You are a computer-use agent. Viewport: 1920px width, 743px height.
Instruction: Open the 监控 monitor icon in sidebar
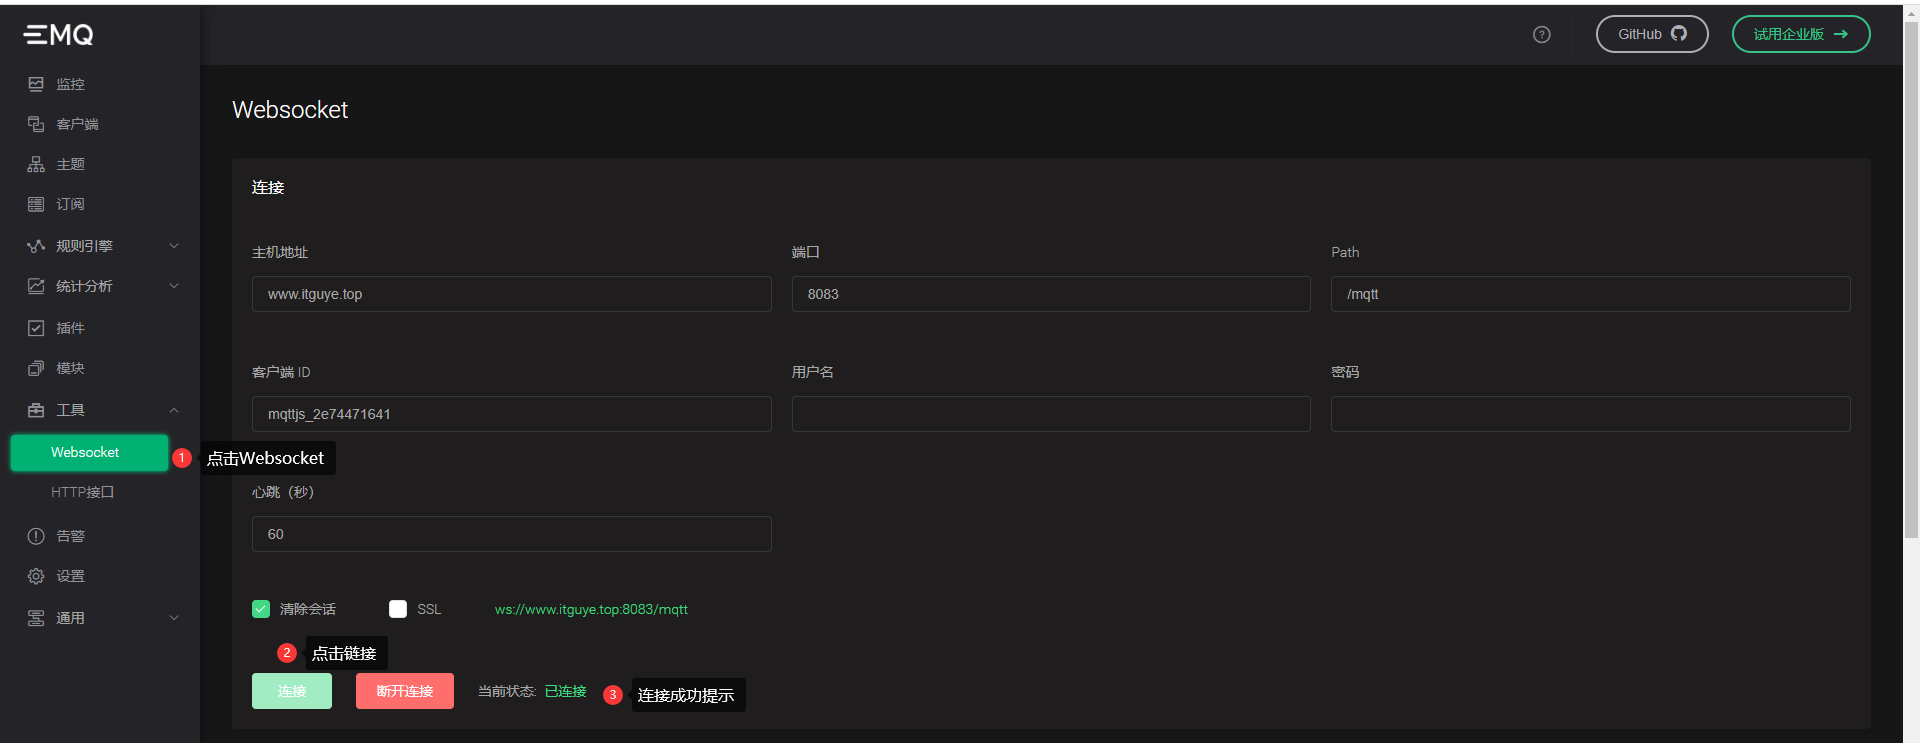(x=36, y=84)
